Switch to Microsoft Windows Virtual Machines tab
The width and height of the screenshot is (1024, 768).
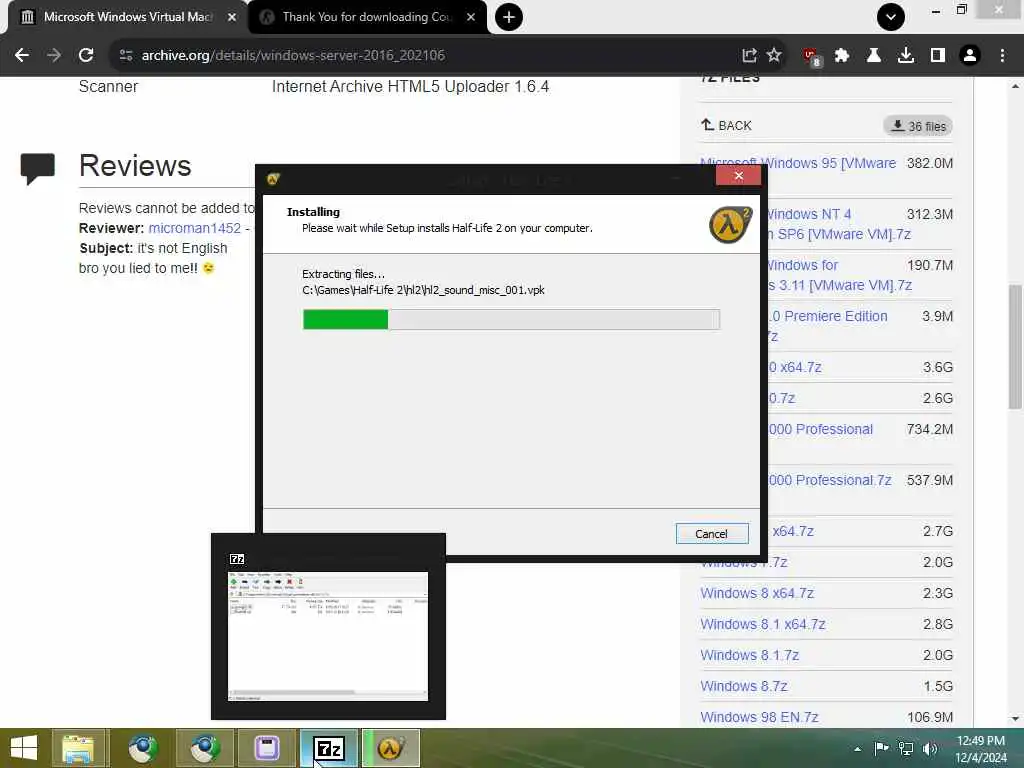128,17
